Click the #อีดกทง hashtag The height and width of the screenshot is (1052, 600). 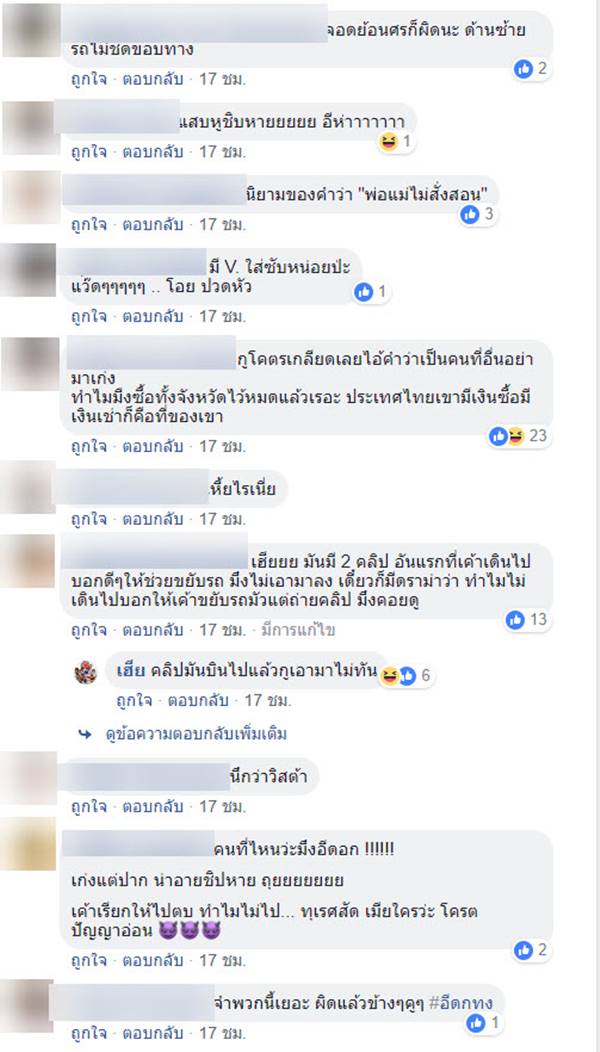pos(461,1003)
